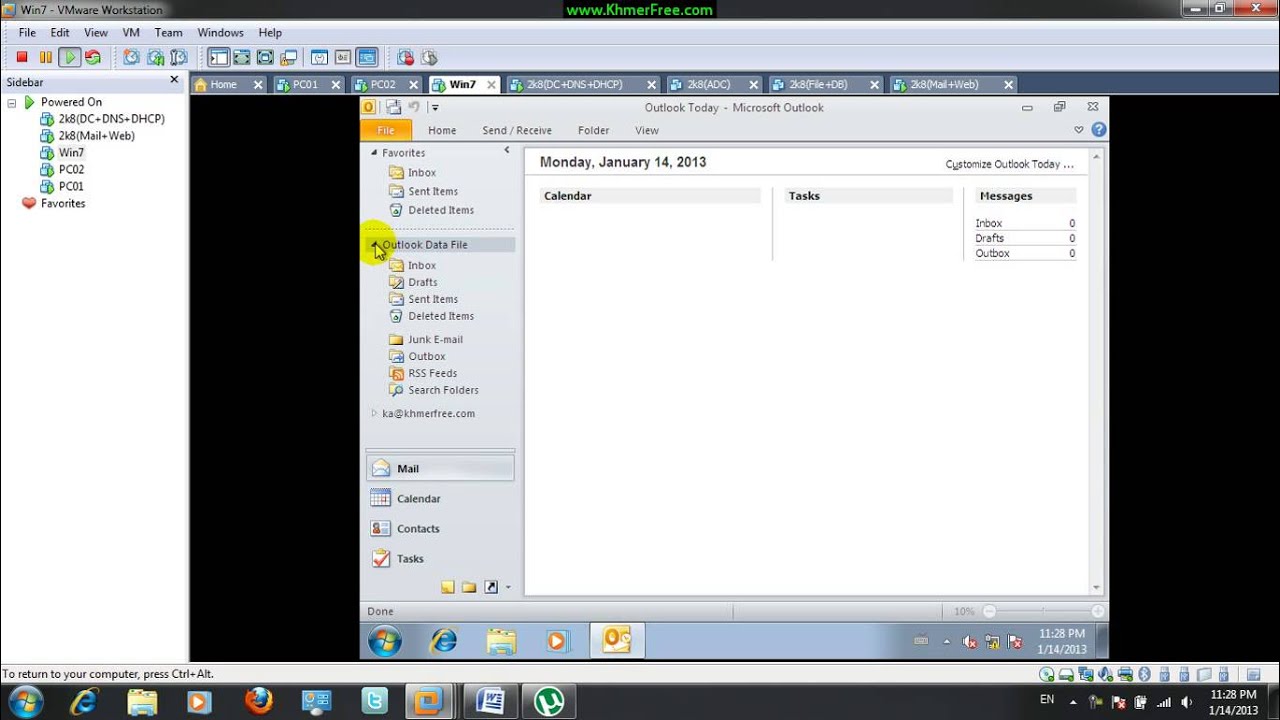Click the Inbox link under Messages
Image resolution: width=1280 pixels, height=720 pixels.
click(989, 223)
